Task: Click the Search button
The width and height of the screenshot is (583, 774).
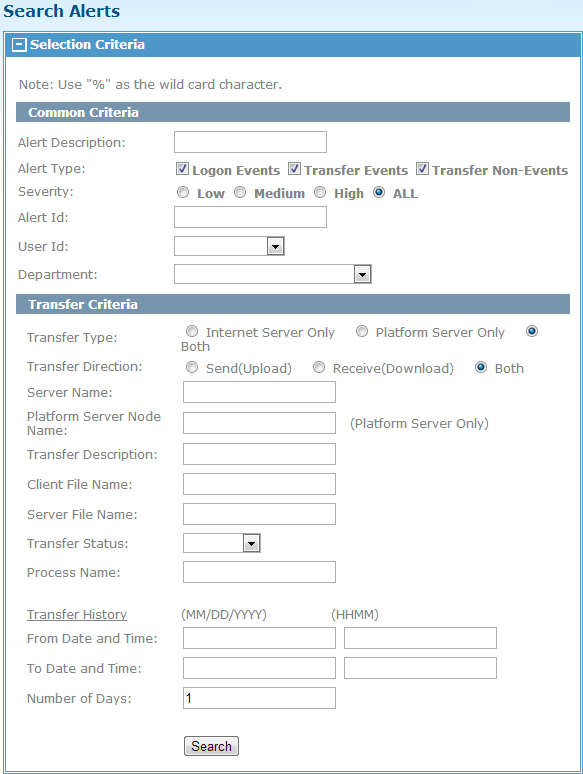Action: [x=211, y=746]
